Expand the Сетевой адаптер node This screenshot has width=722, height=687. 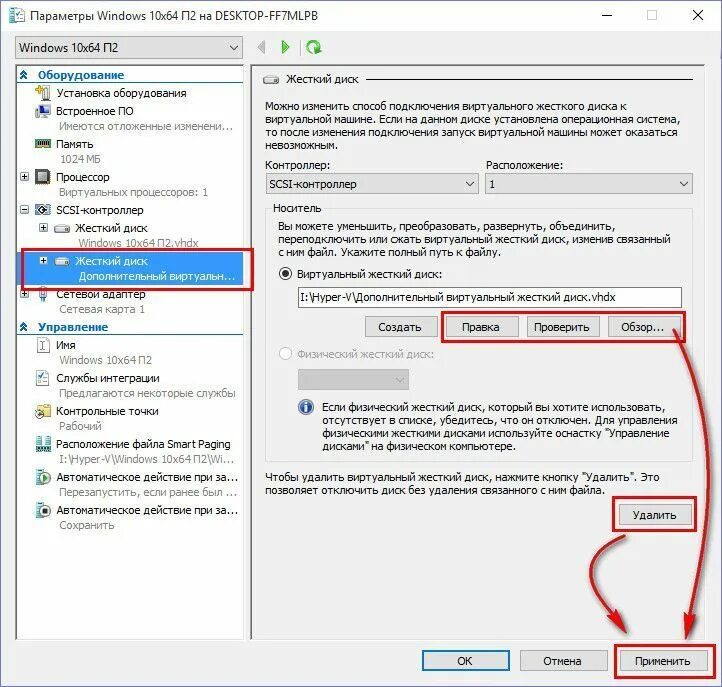[x=25, y=294]
